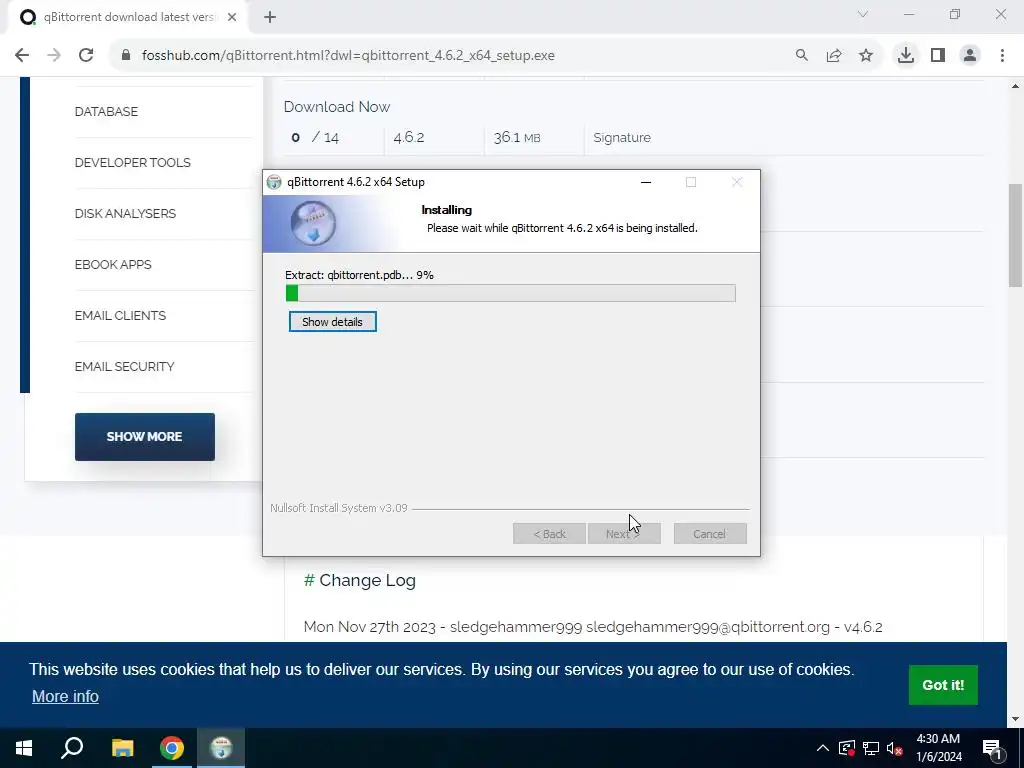1024x768 pixels.
Task: Reload the fosshub page
Action: point(86,56)
